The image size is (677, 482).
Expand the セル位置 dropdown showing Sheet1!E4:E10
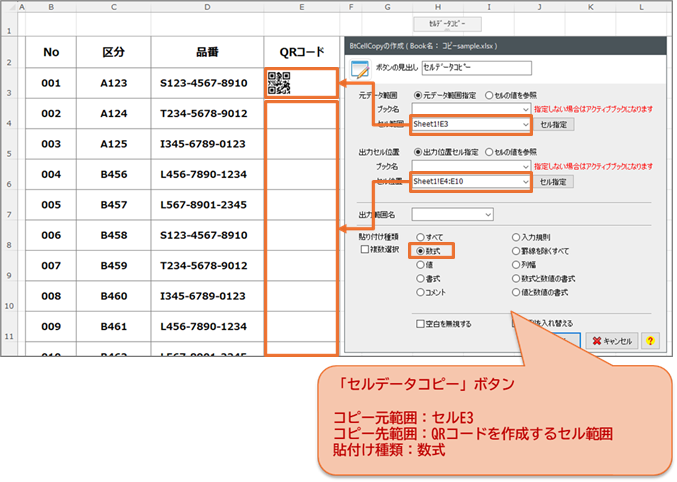click(x=525, y=182)
